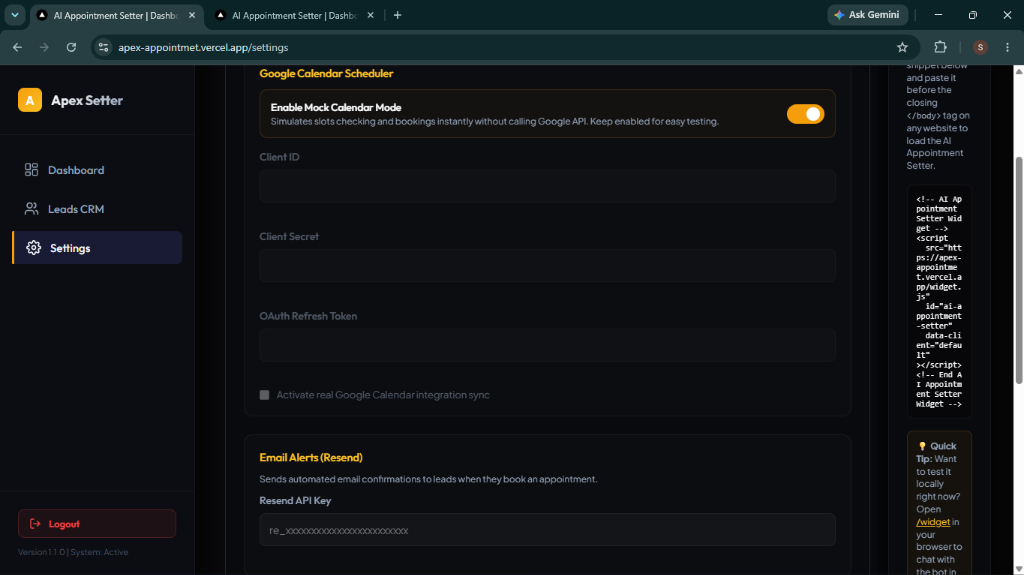This screenshot has width=1024, height=575.
Task: Open the /widget link in Quick Tip
Action: 933,522
